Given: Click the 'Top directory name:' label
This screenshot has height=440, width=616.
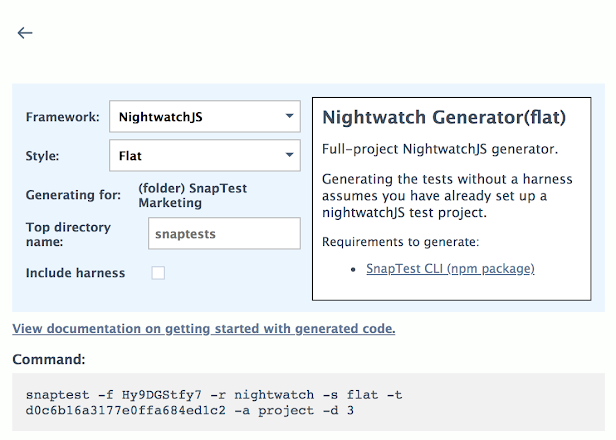Looking at the screenshot, I should click(68, 234).
